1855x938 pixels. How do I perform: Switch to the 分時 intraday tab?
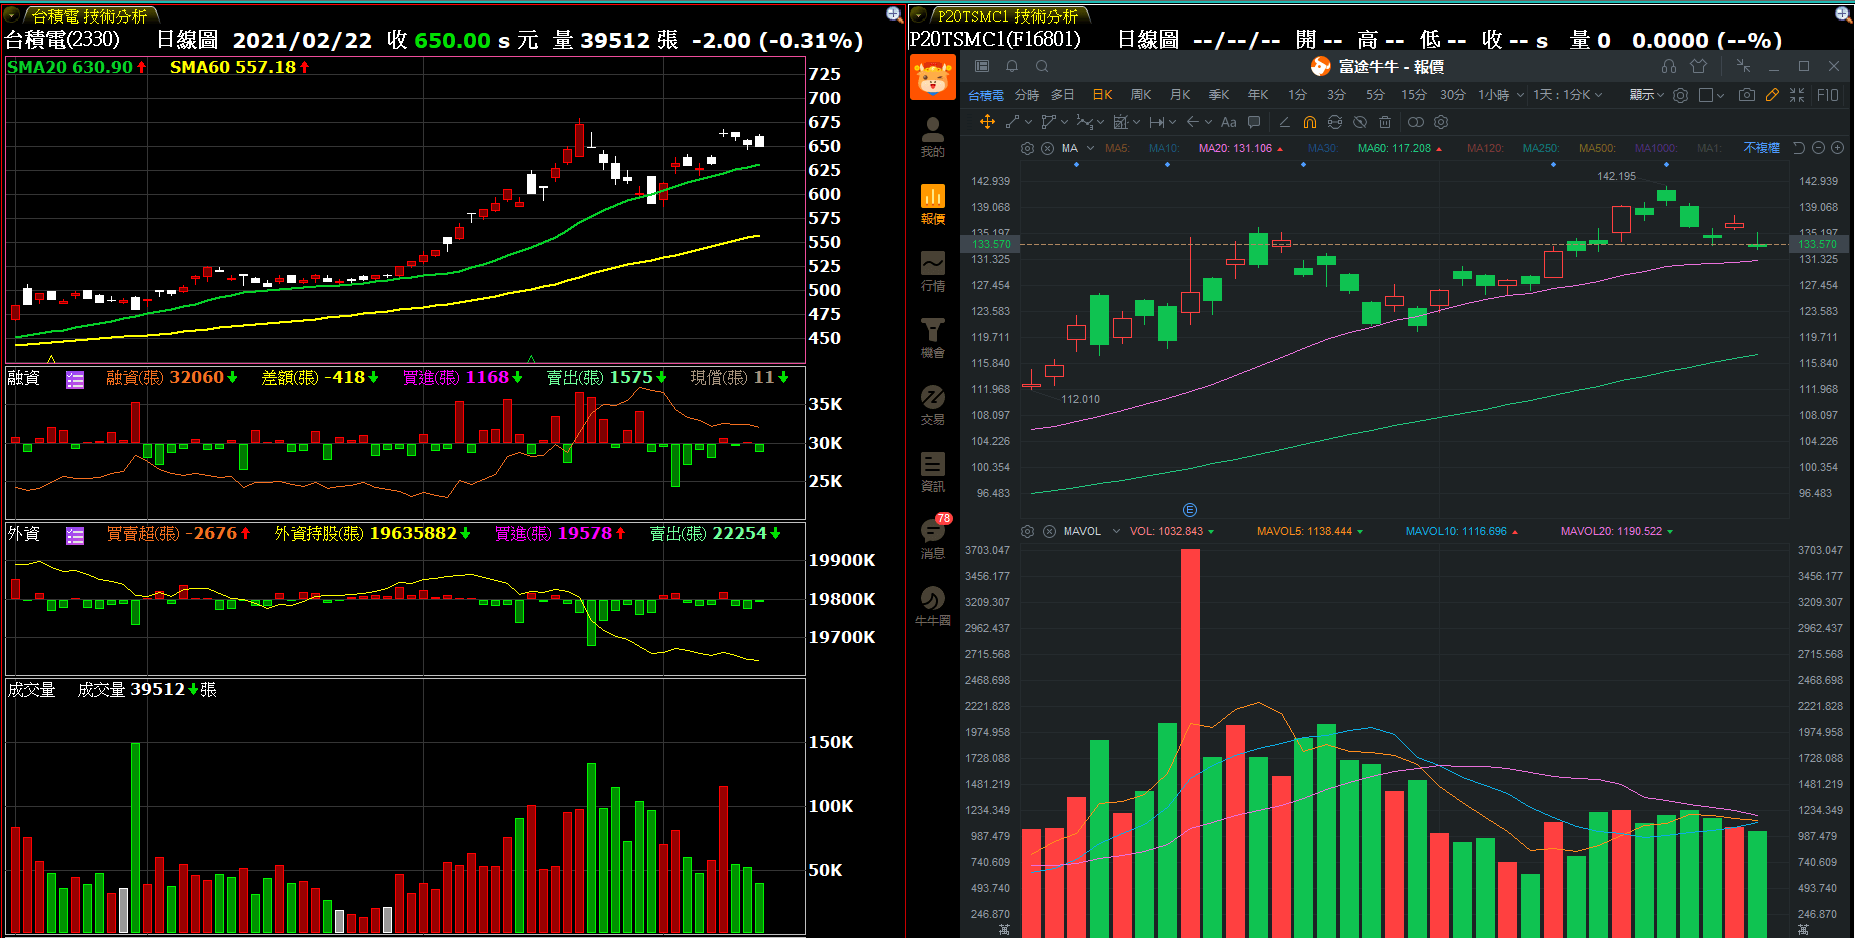(1026, 95)
